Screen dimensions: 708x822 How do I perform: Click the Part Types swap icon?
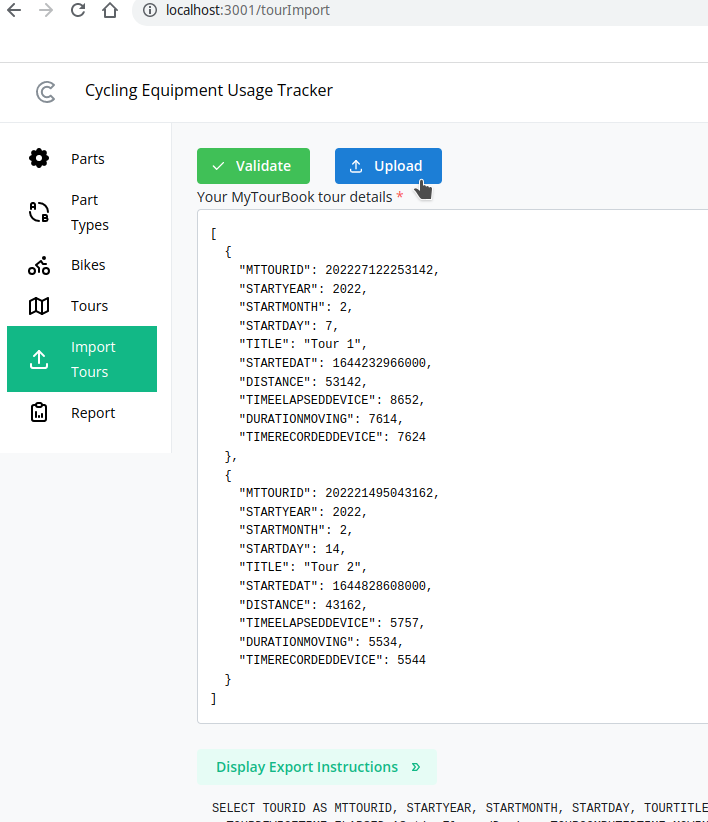39,212
